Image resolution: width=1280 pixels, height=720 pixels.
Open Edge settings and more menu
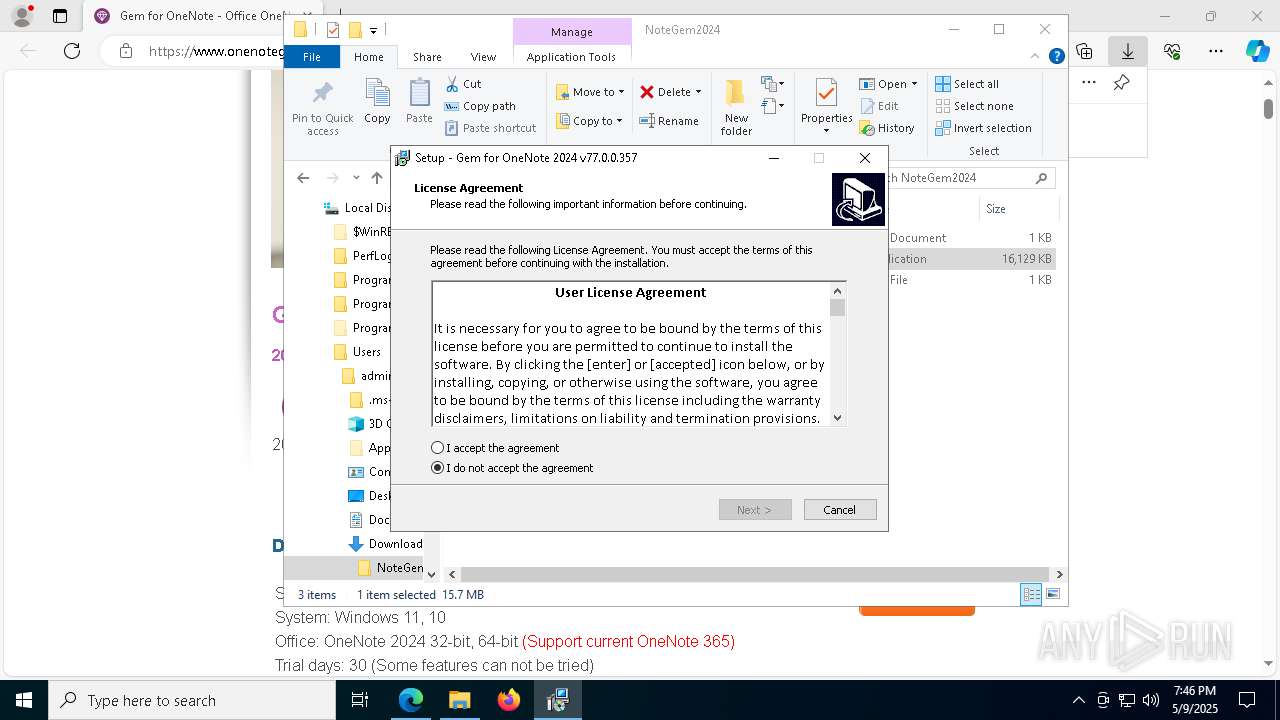tap(1216, 51)
